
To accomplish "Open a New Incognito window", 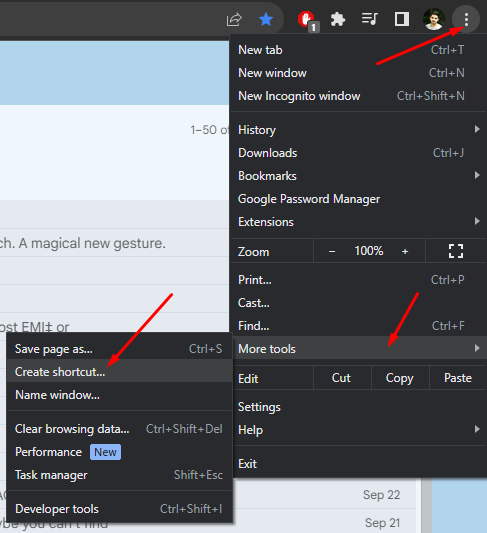I will (x=359, y=96).
